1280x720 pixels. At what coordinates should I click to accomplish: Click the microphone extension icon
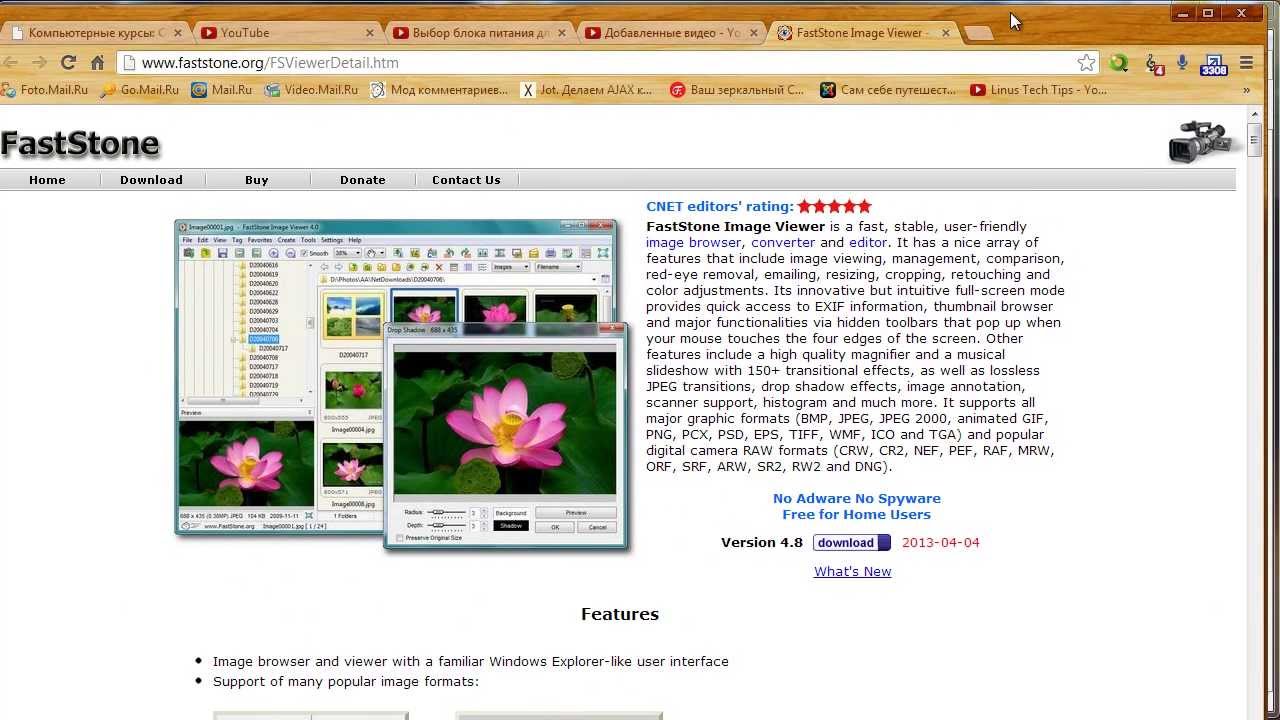[x=1182, y=62]
